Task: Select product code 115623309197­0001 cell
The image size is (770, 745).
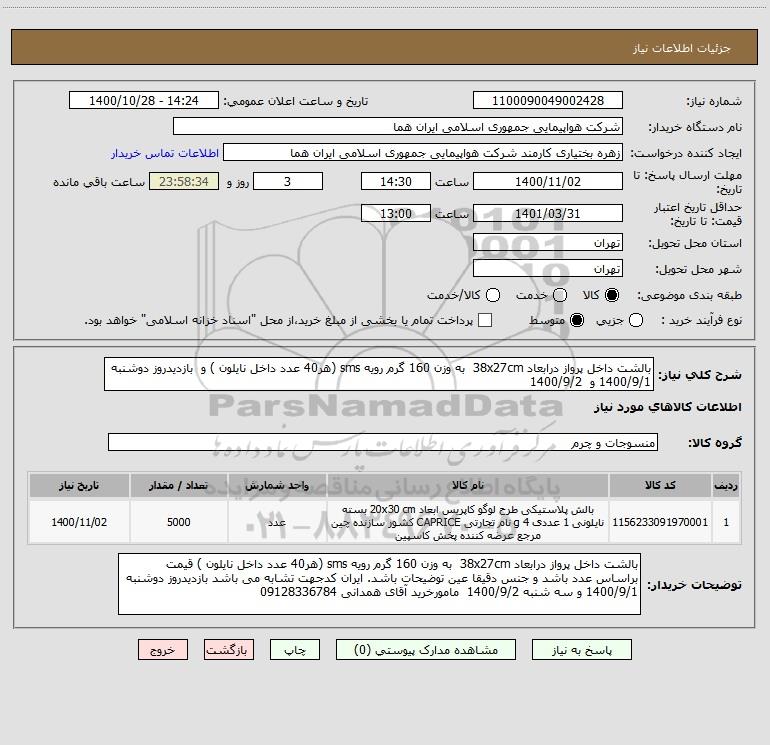Action: [660, 522]
